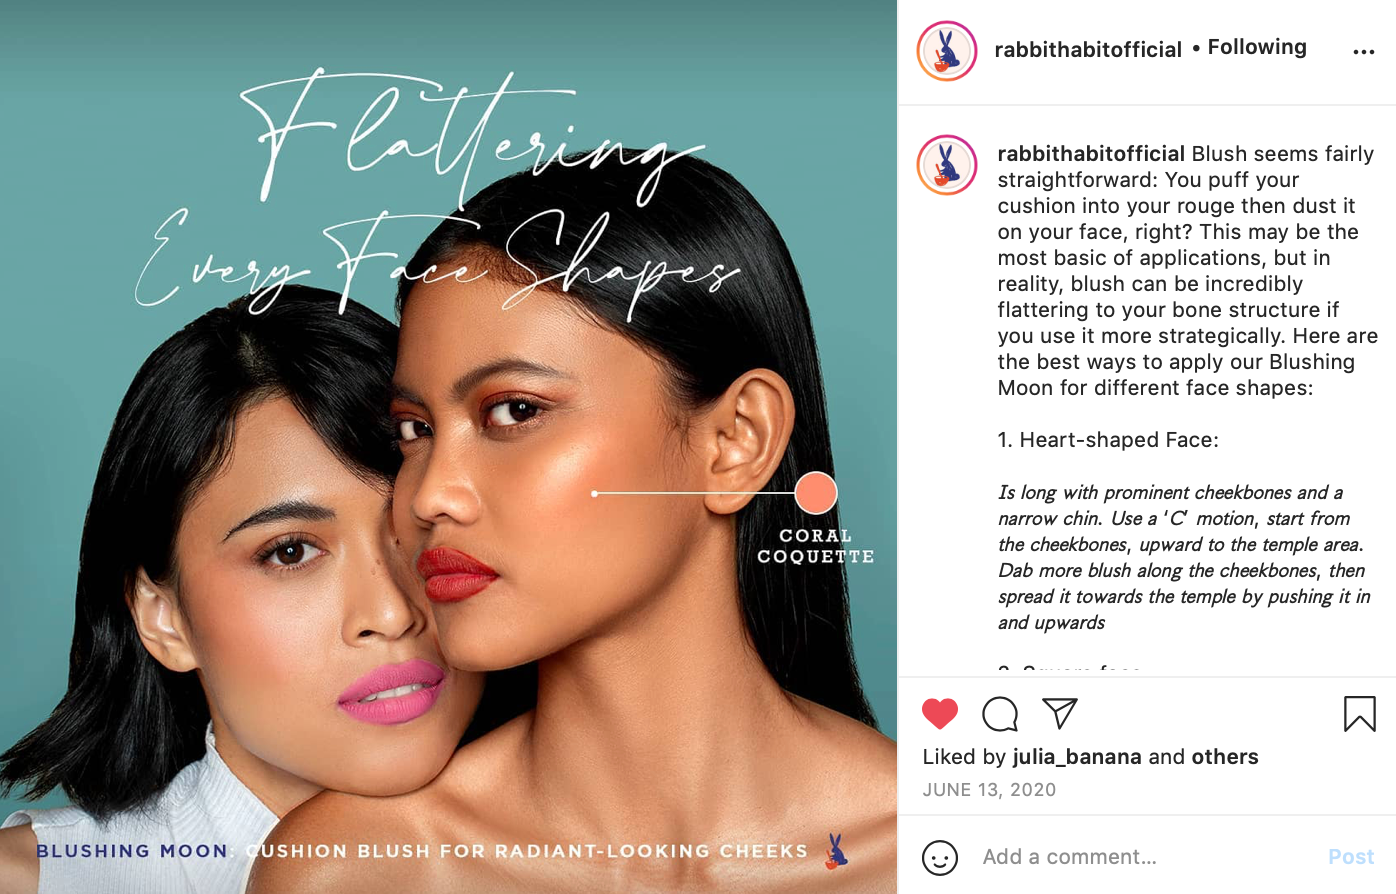Unlike the post with the red heart
The width and height of the screenshot is (1396, 894).
coord(940,714)
